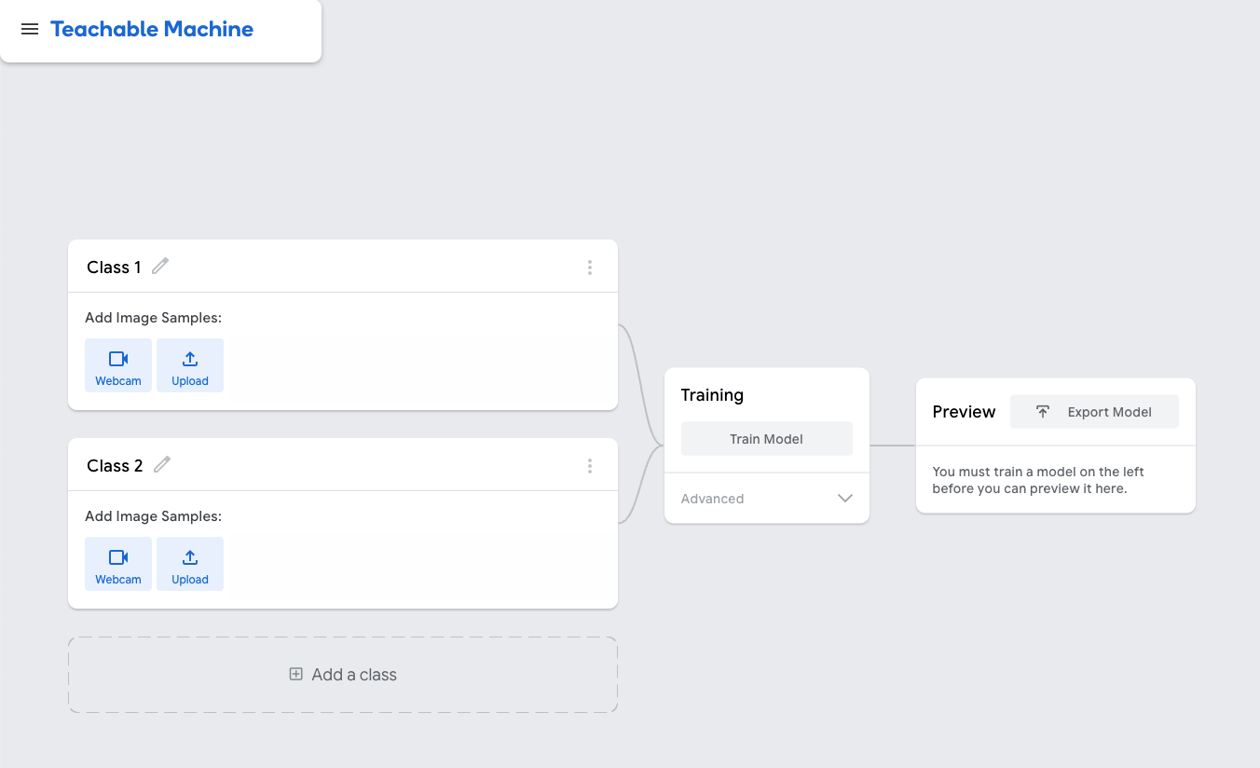Click the Teachable Machine logo
This screenshot has height=768, width=1260.
[x=152, y=29]
